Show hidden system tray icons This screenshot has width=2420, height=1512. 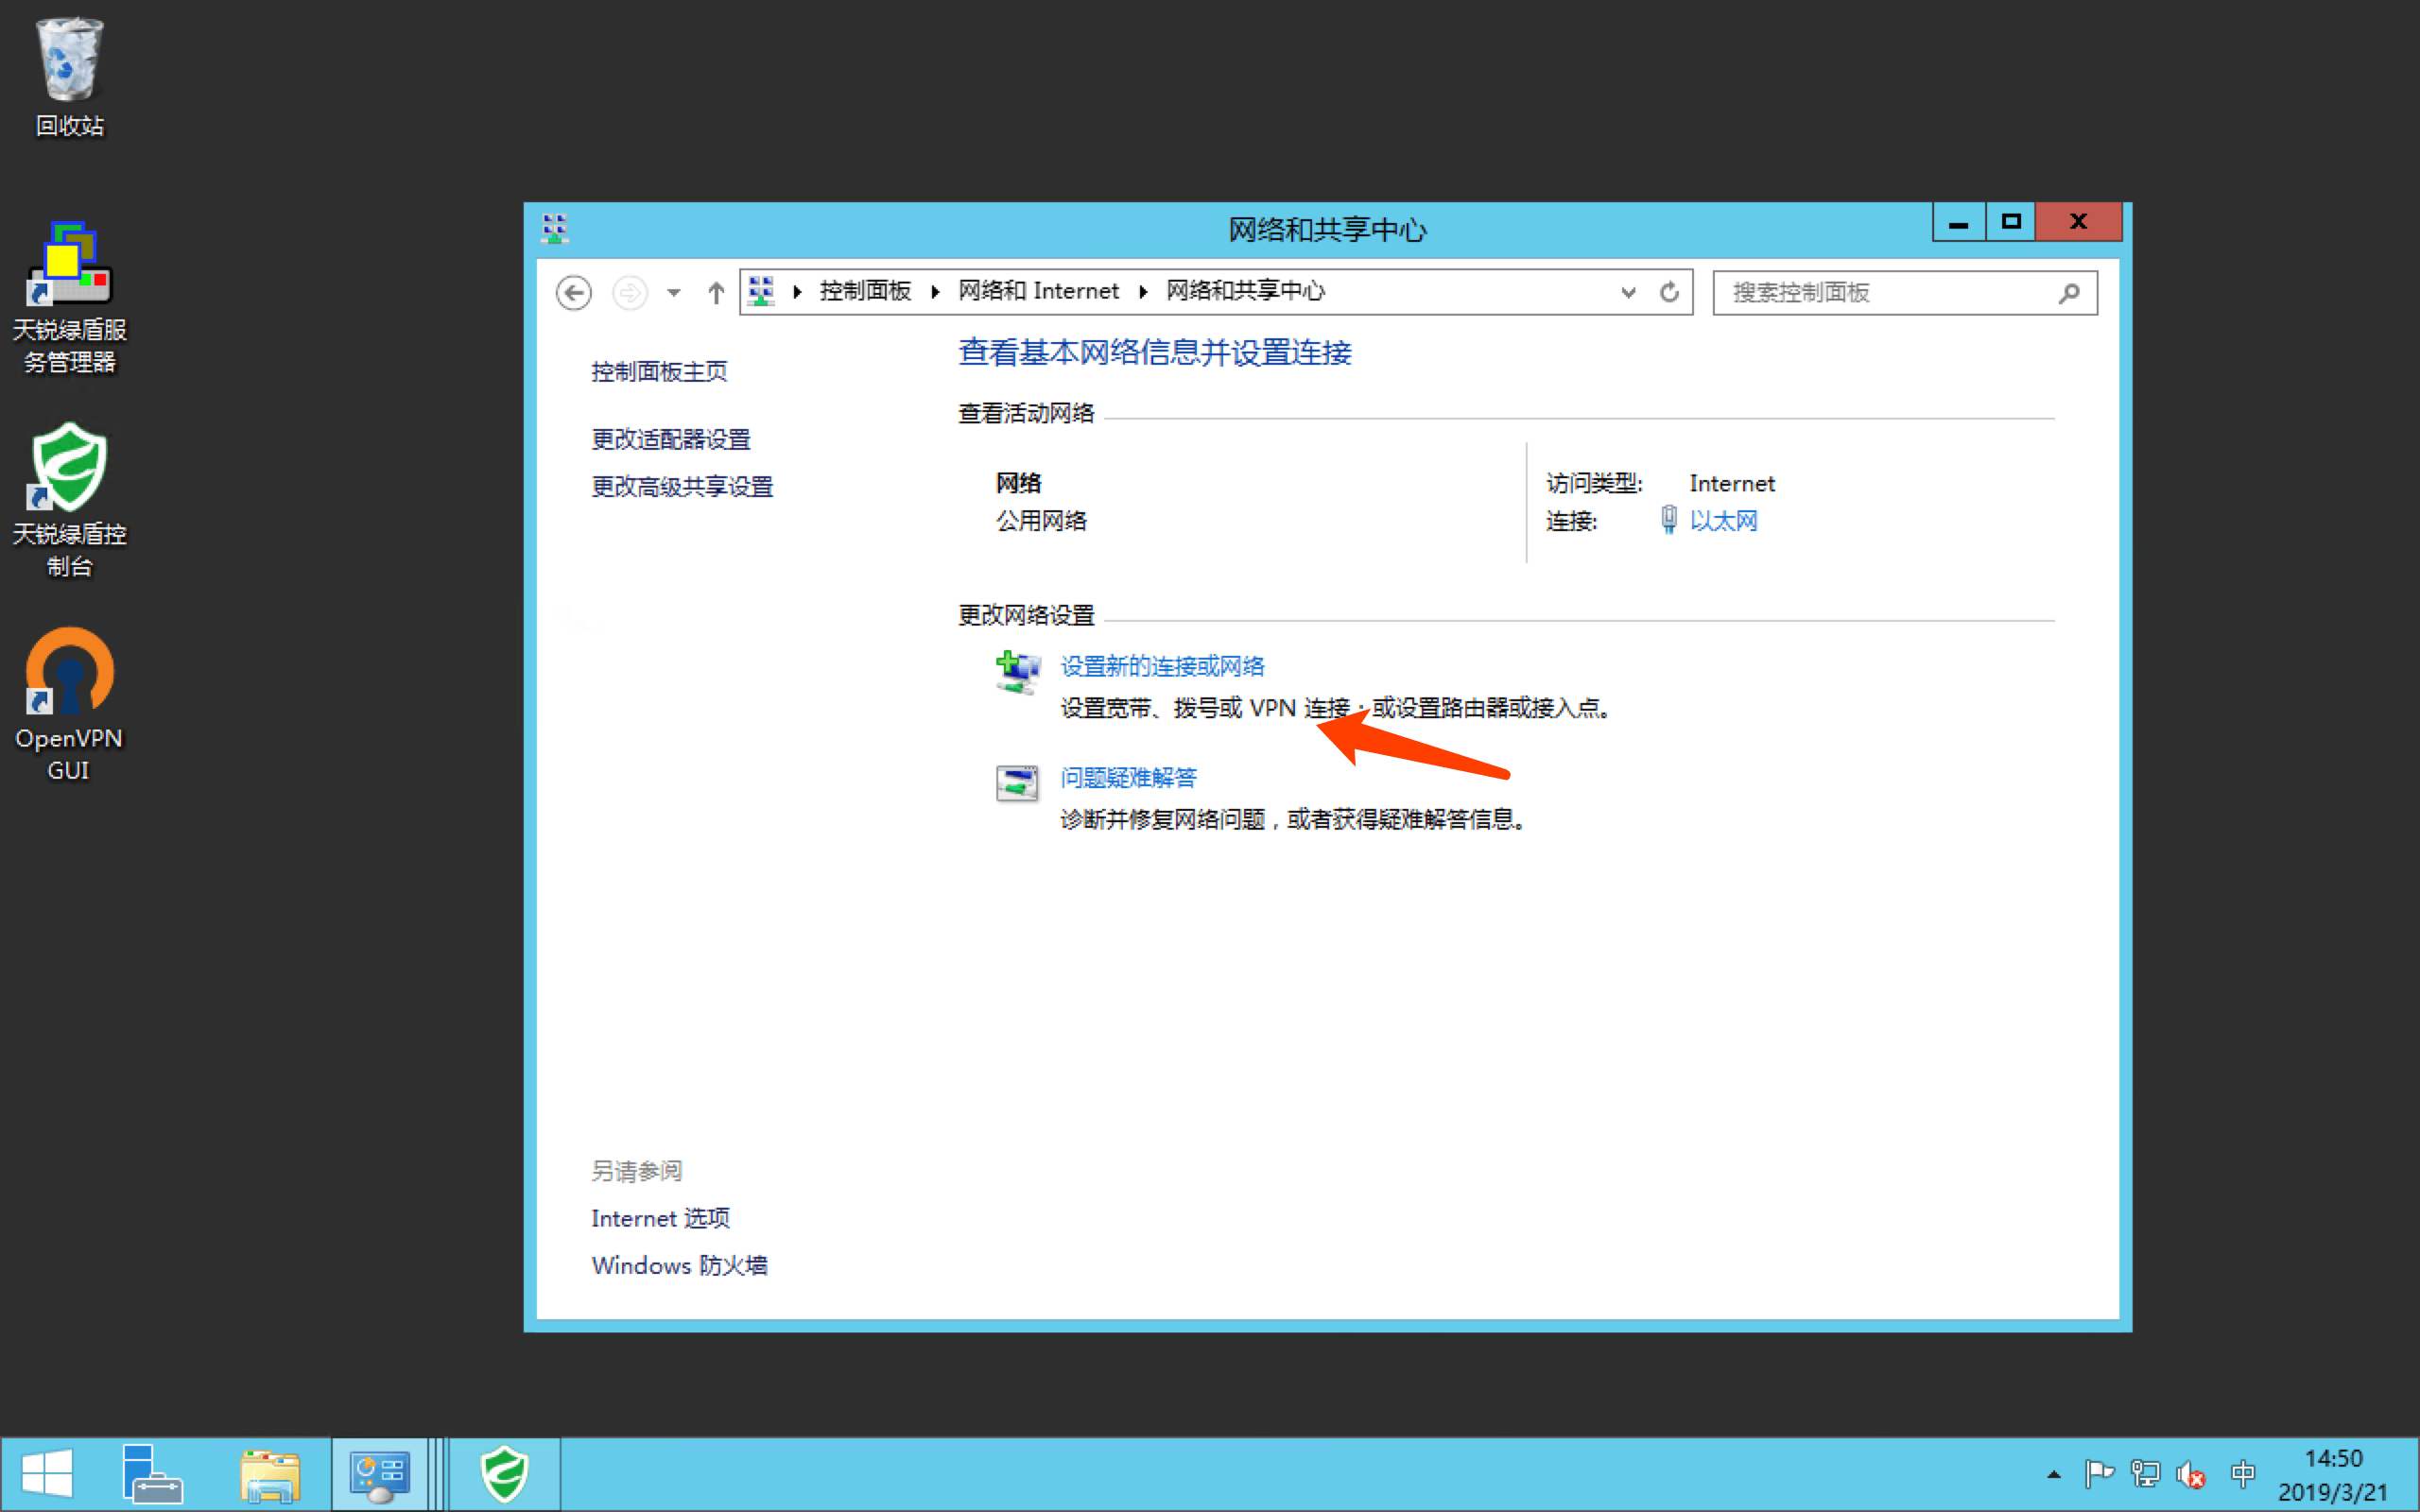point(2053,1474)
